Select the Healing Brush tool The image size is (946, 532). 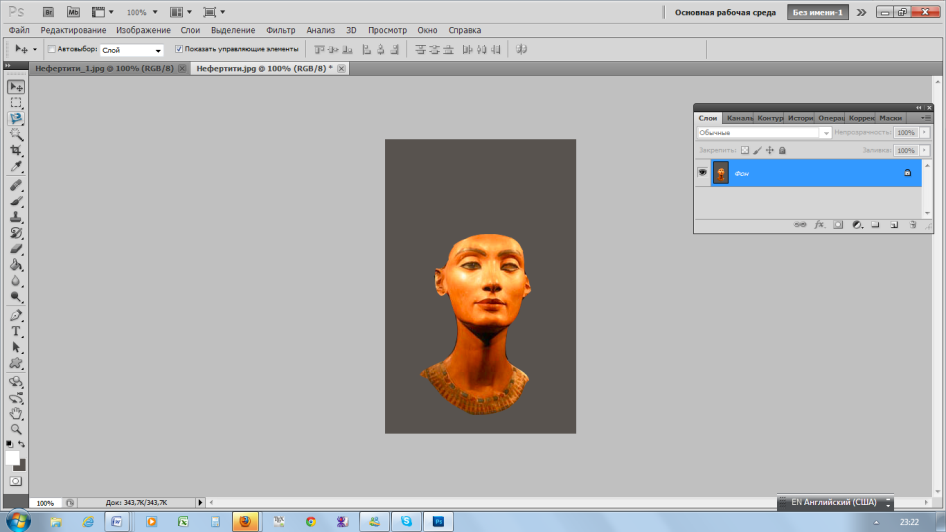[16, 186]
